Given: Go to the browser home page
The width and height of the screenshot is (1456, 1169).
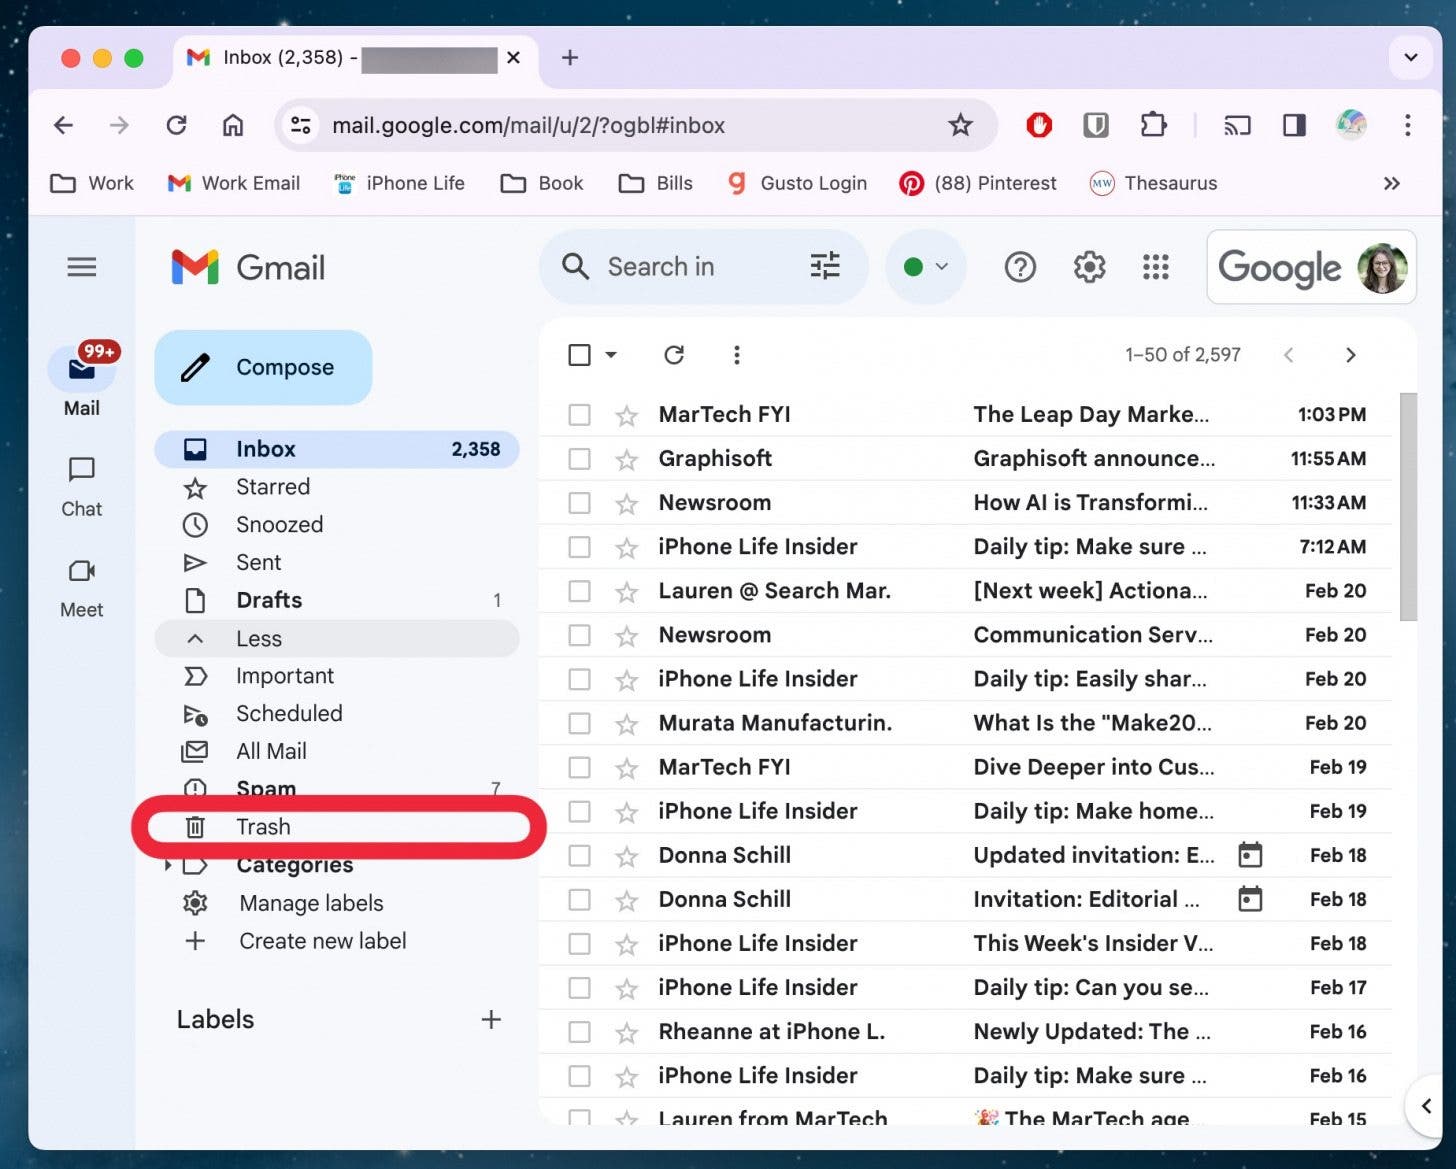Looking at the screenshot, I should pos(233,125).
